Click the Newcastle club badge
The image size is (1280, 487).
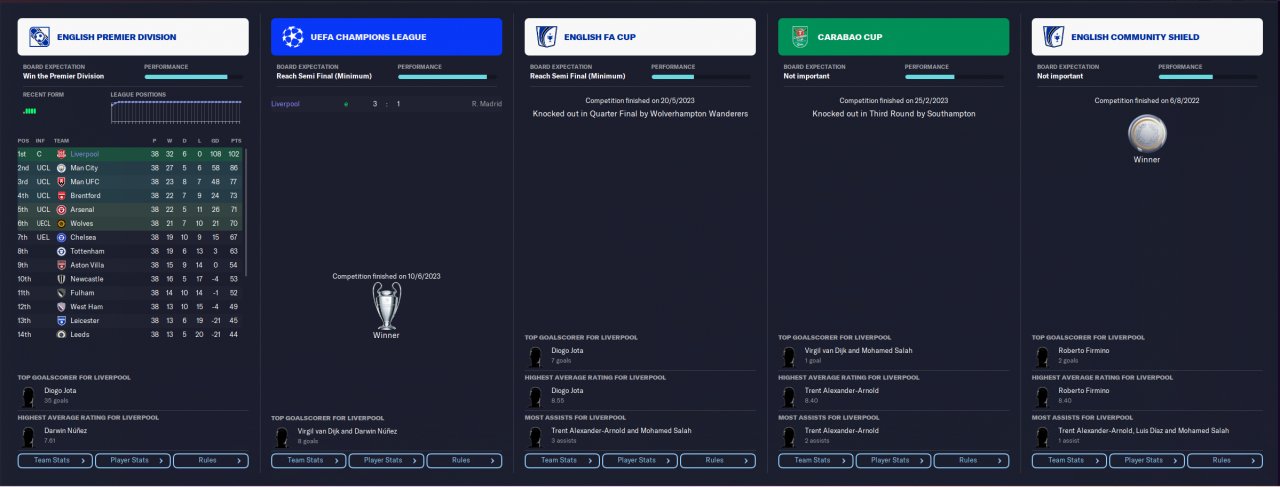click(61, 279)
